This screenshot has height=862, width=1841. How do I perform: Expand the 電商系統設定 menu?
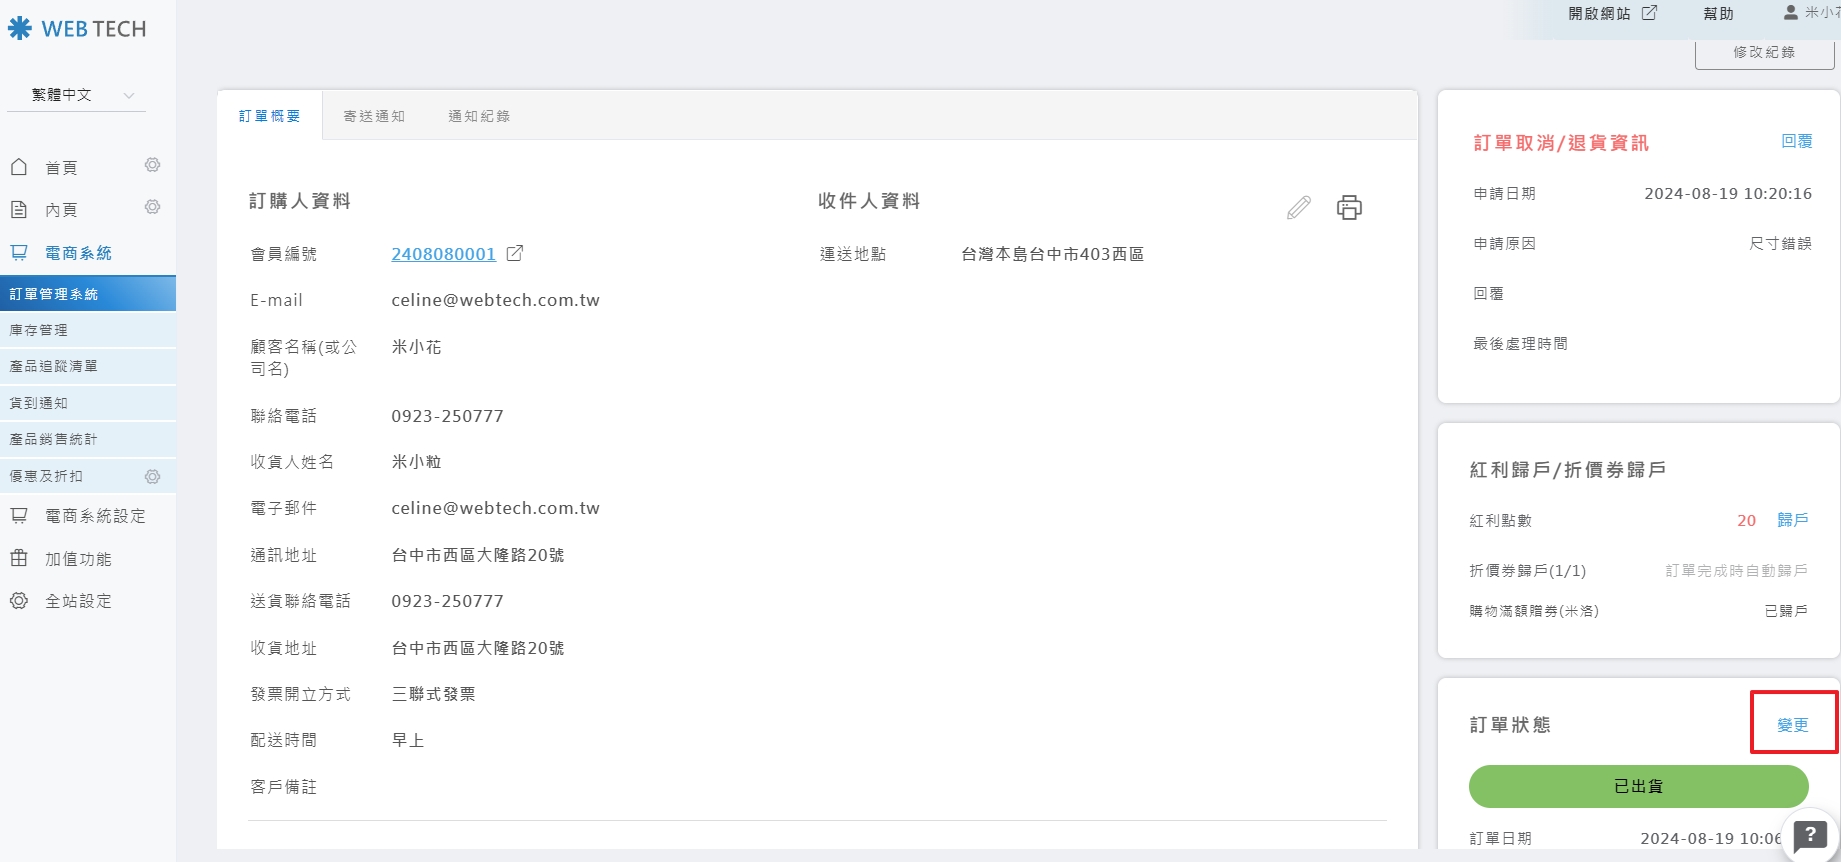tap(95, 516)
